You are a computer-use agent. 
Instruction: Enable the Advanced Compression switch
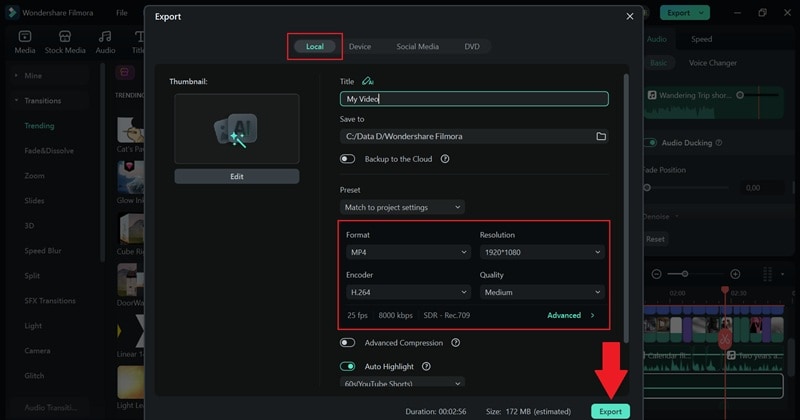pyautogui.click(x=347, y=343)
